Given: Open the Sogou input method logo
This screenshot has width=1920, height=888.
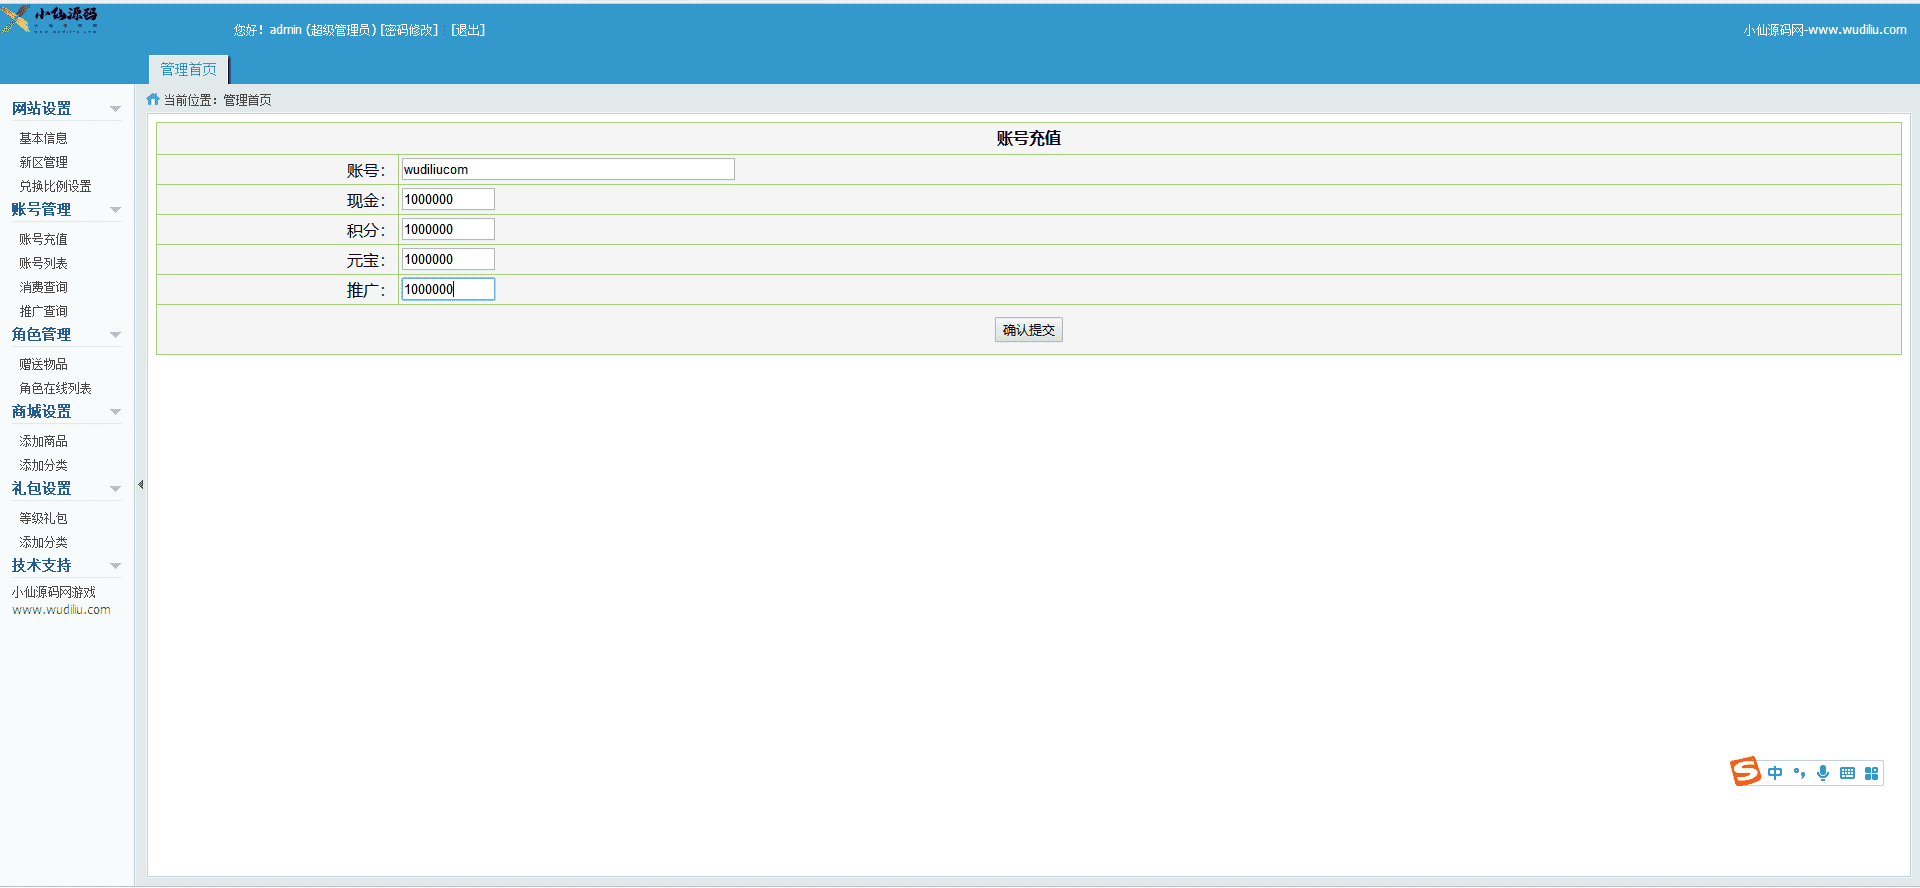Looking at the screenshot, I should tap(1745, 772).
